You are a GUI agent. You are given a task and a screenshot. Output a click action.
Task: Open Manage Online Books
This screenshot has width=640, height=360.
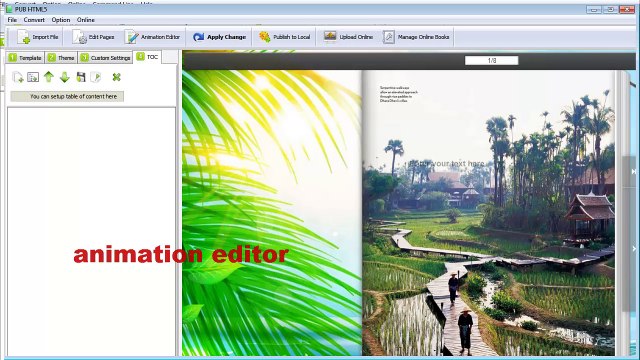click(416, 37)
